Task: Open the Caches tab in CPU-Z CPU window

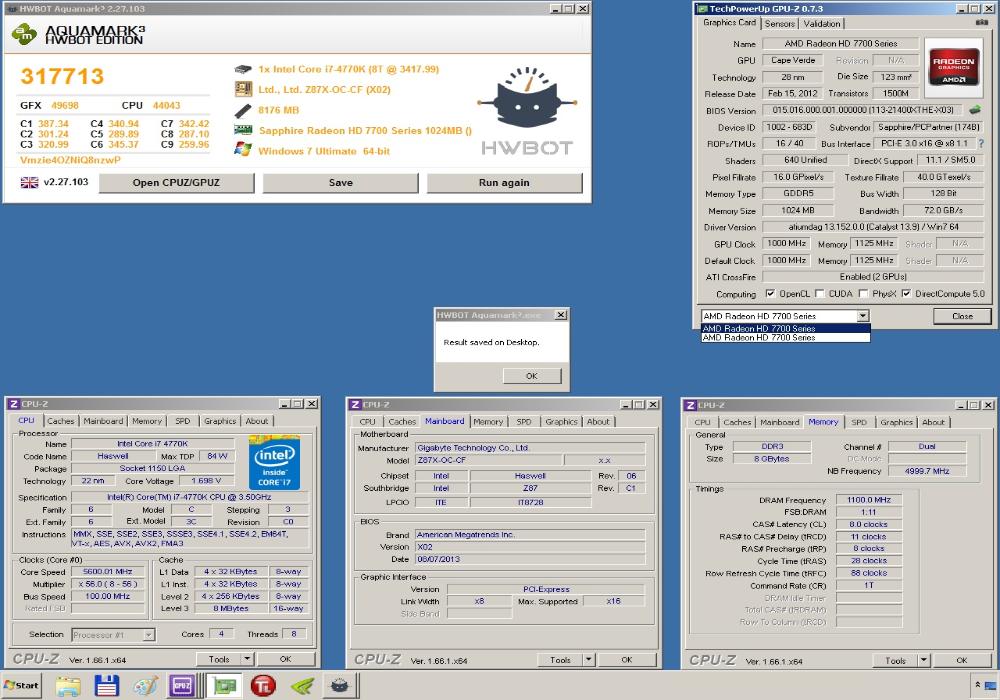Action: (x=61, y=421)
